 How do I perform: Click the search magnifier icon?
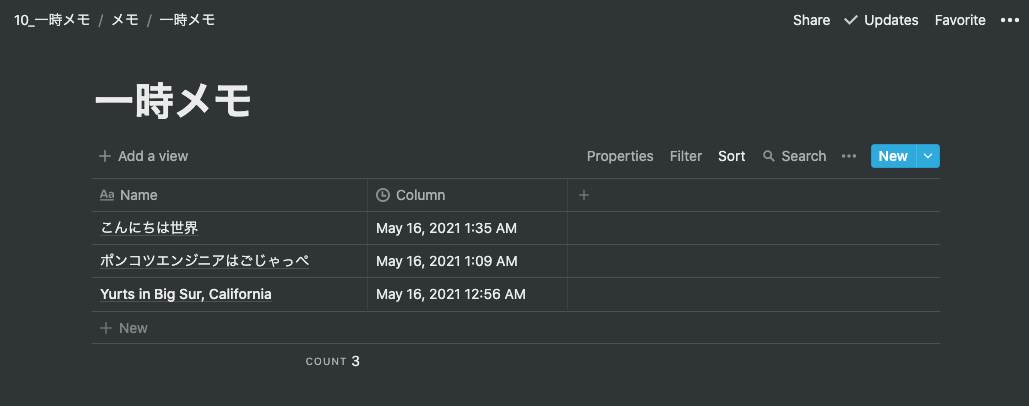coord(769,156)
